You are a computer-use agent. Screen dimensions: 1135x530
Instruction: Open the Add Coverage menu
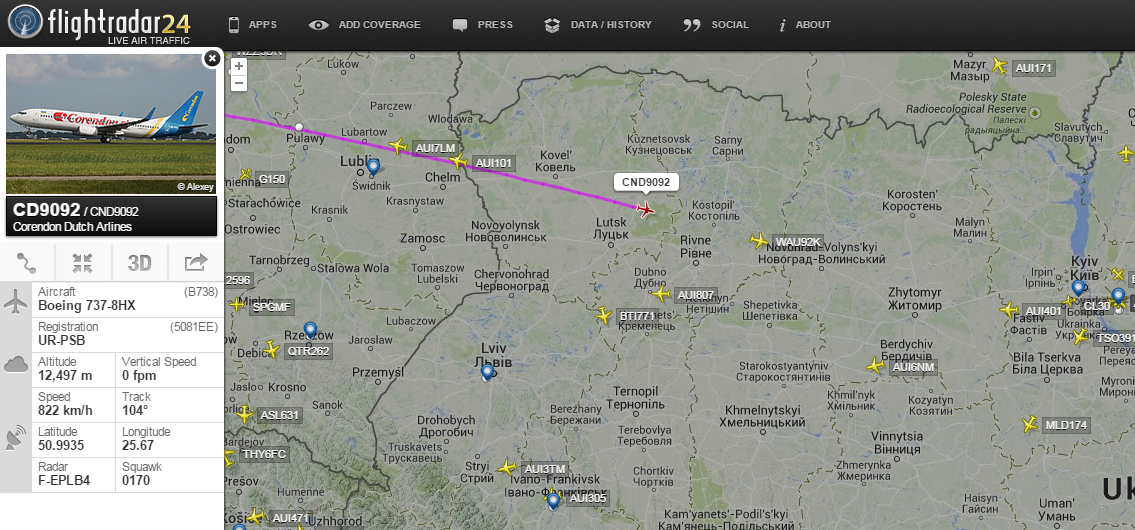point(365,25)
